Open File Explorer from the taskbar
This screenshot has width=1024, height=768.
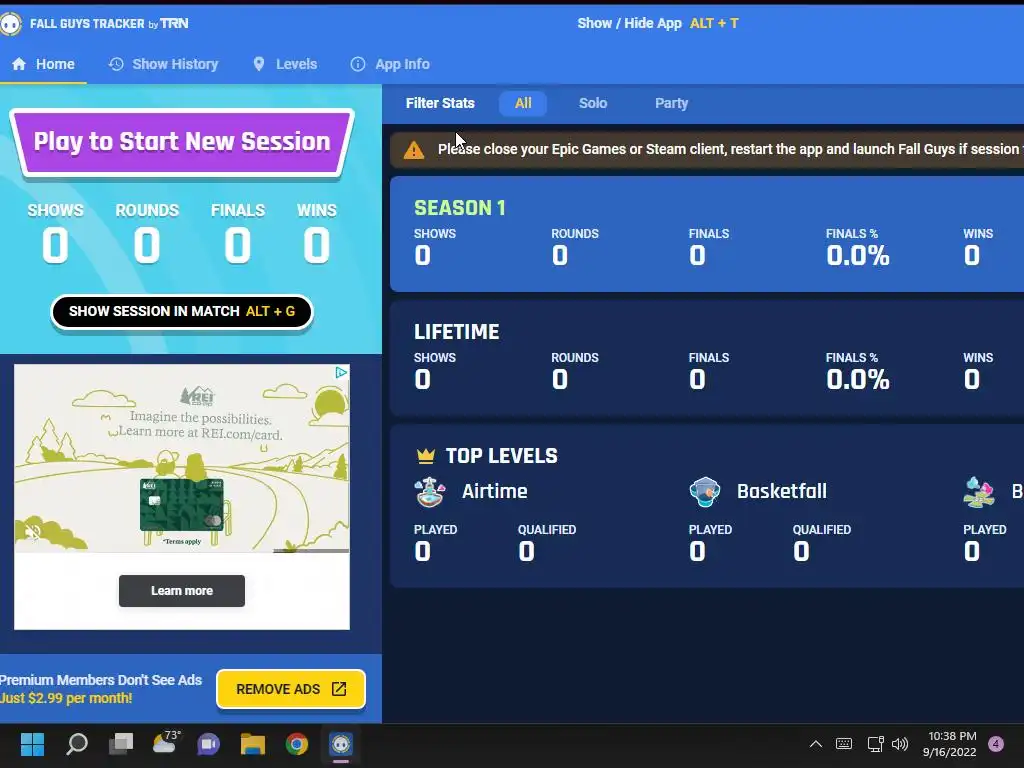click(x=253, y=744)
